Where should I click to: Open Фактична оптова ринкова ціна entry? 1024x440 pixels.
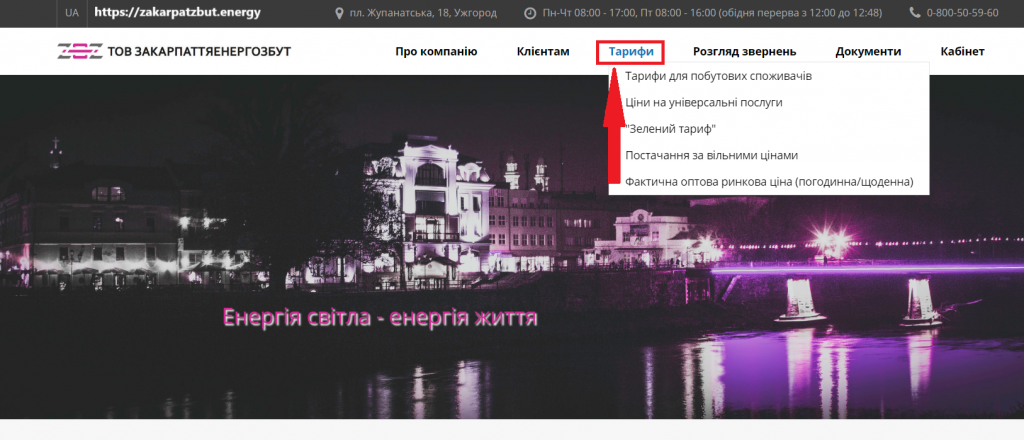[768, 182]
